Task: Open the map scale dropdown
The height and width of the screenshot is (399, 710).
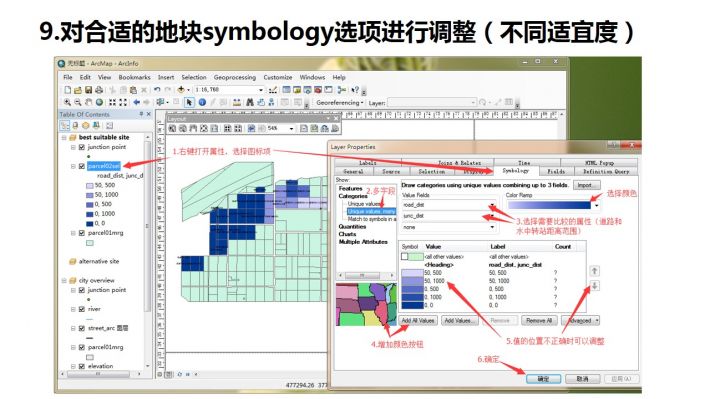Action: pyautogui.click(x=260, y=90)
